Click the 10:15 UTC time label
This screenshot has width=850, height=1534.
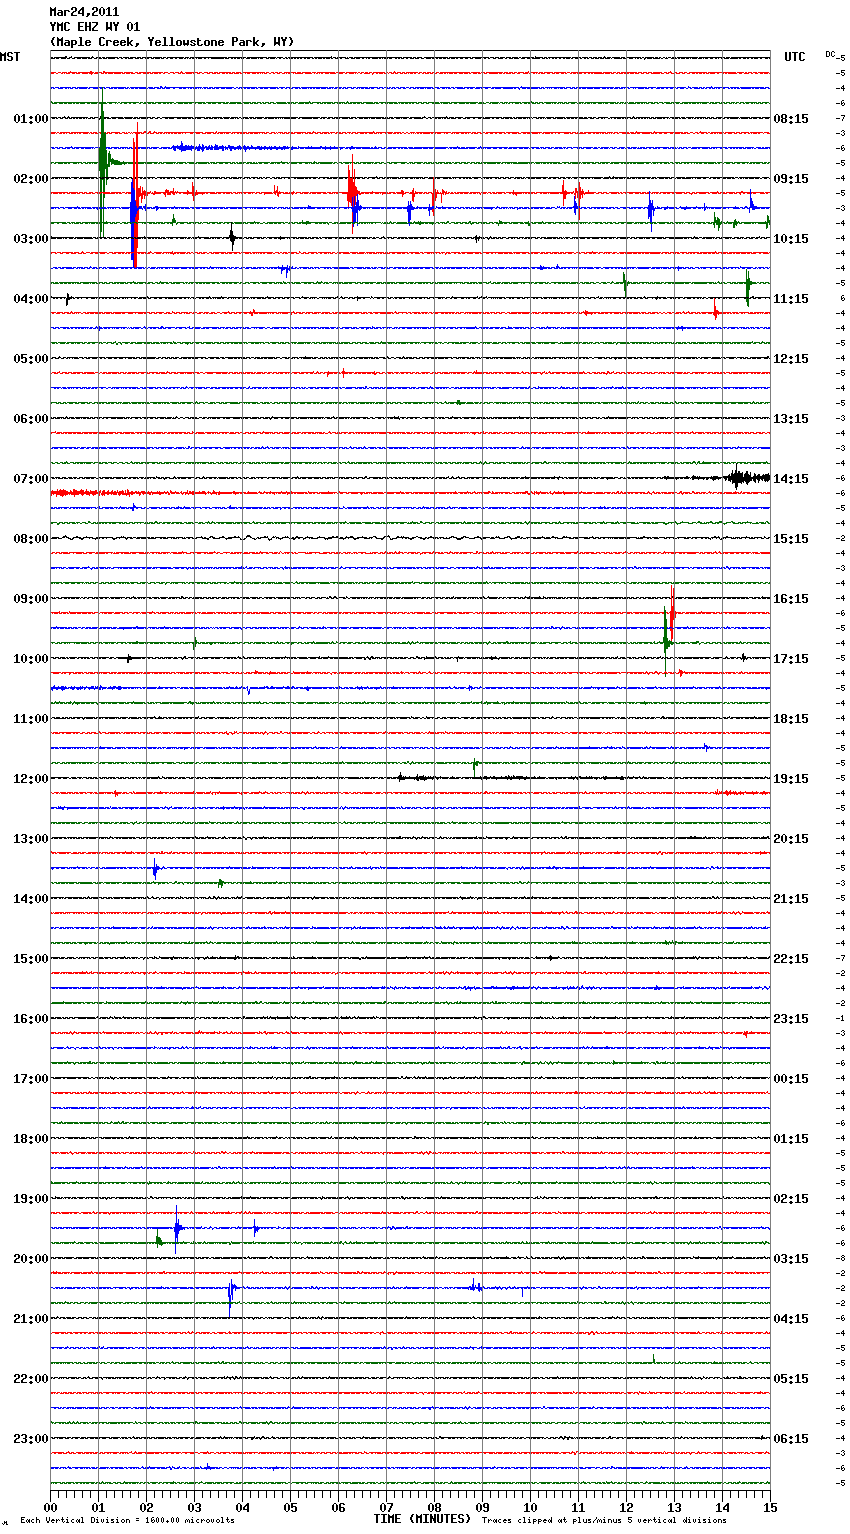tap(791, 239)
